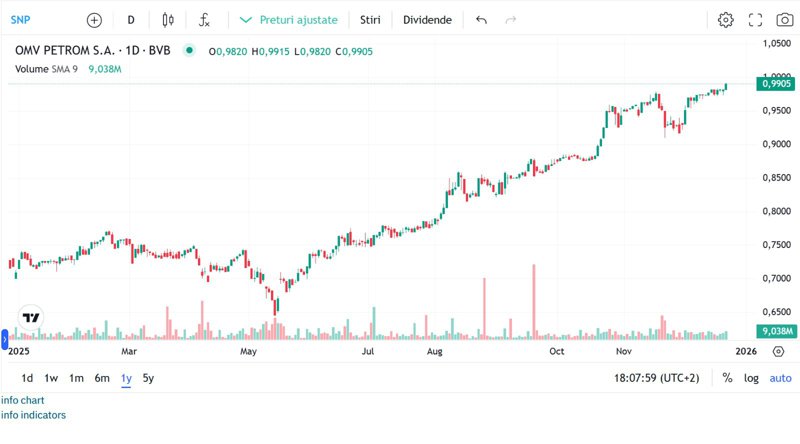The width and height of the screenshot is (800, 444).
Task: Enter fullscreen chart mode
Action: 755,20
